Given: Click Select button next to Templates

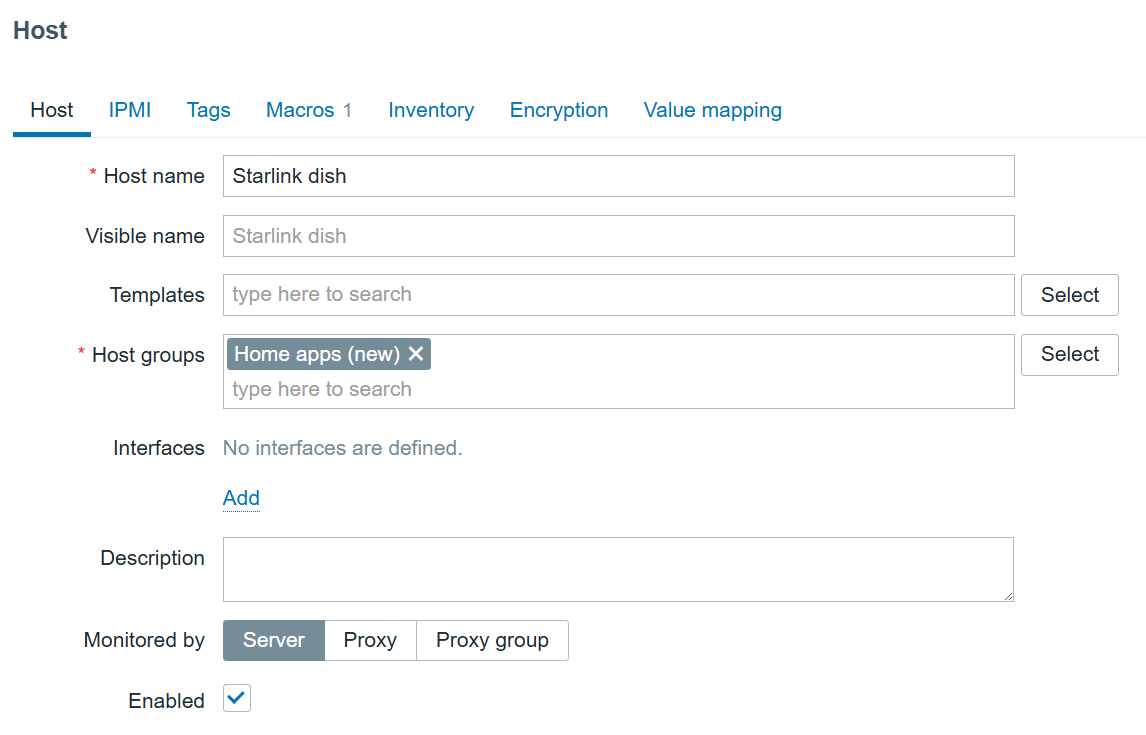Looking at the screenshot, I should (1069, 295).
